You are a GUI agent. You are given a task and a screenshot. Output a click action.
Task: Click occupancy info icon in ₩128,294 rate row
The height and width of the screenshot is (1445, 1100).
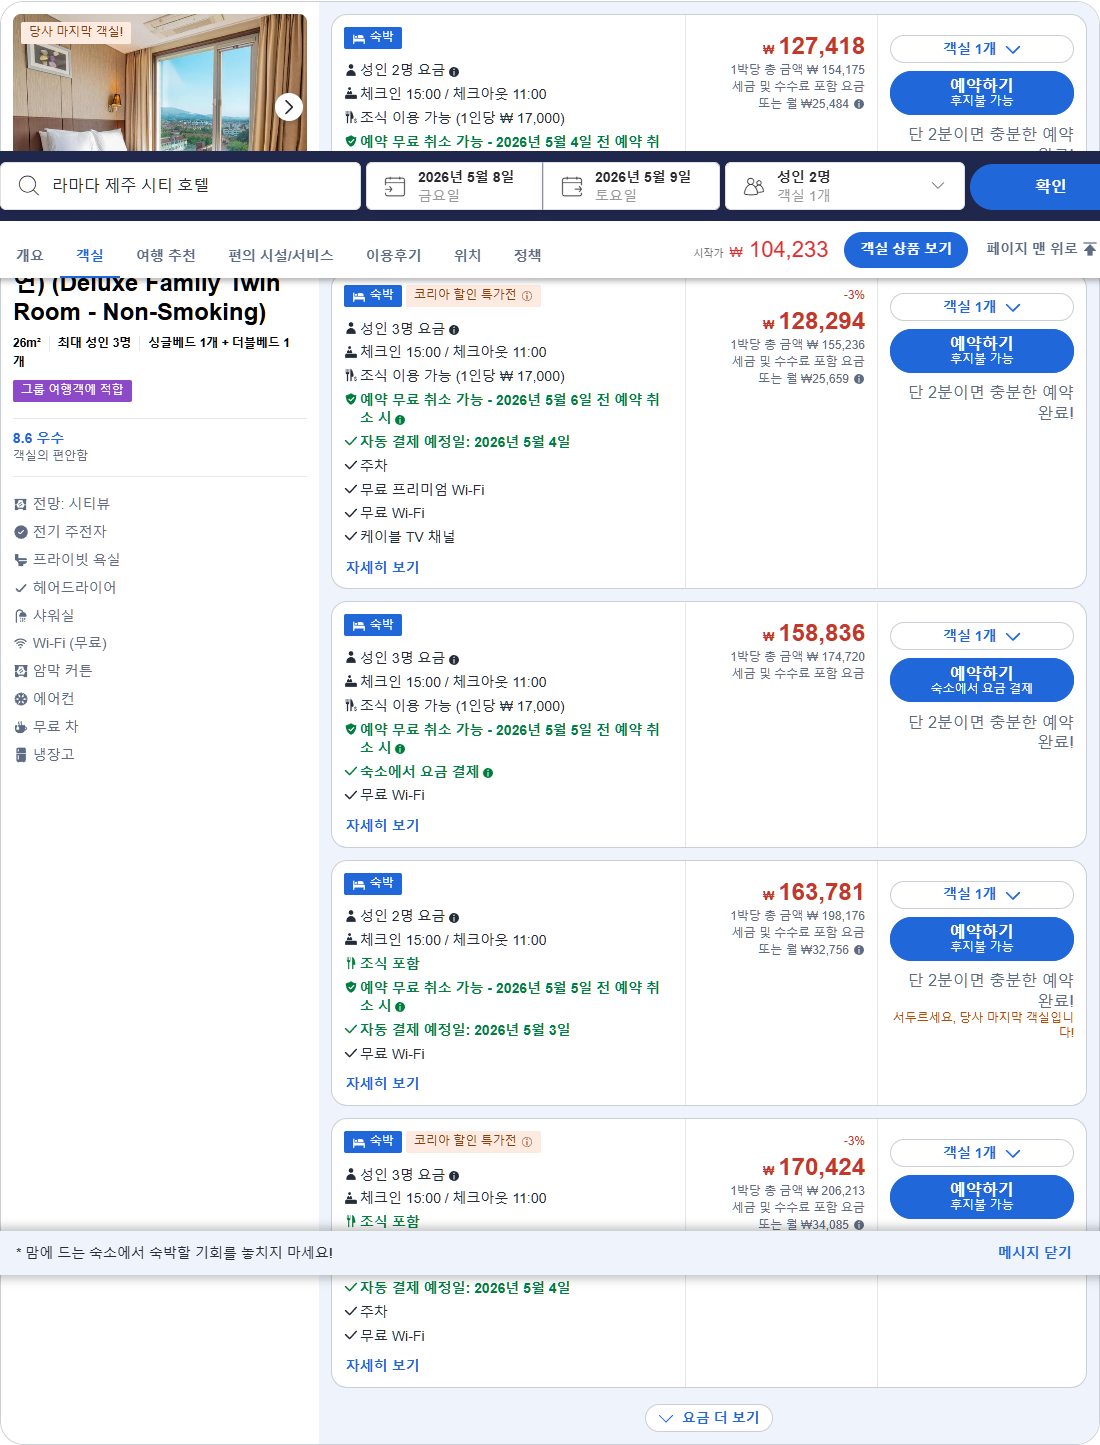454,329
